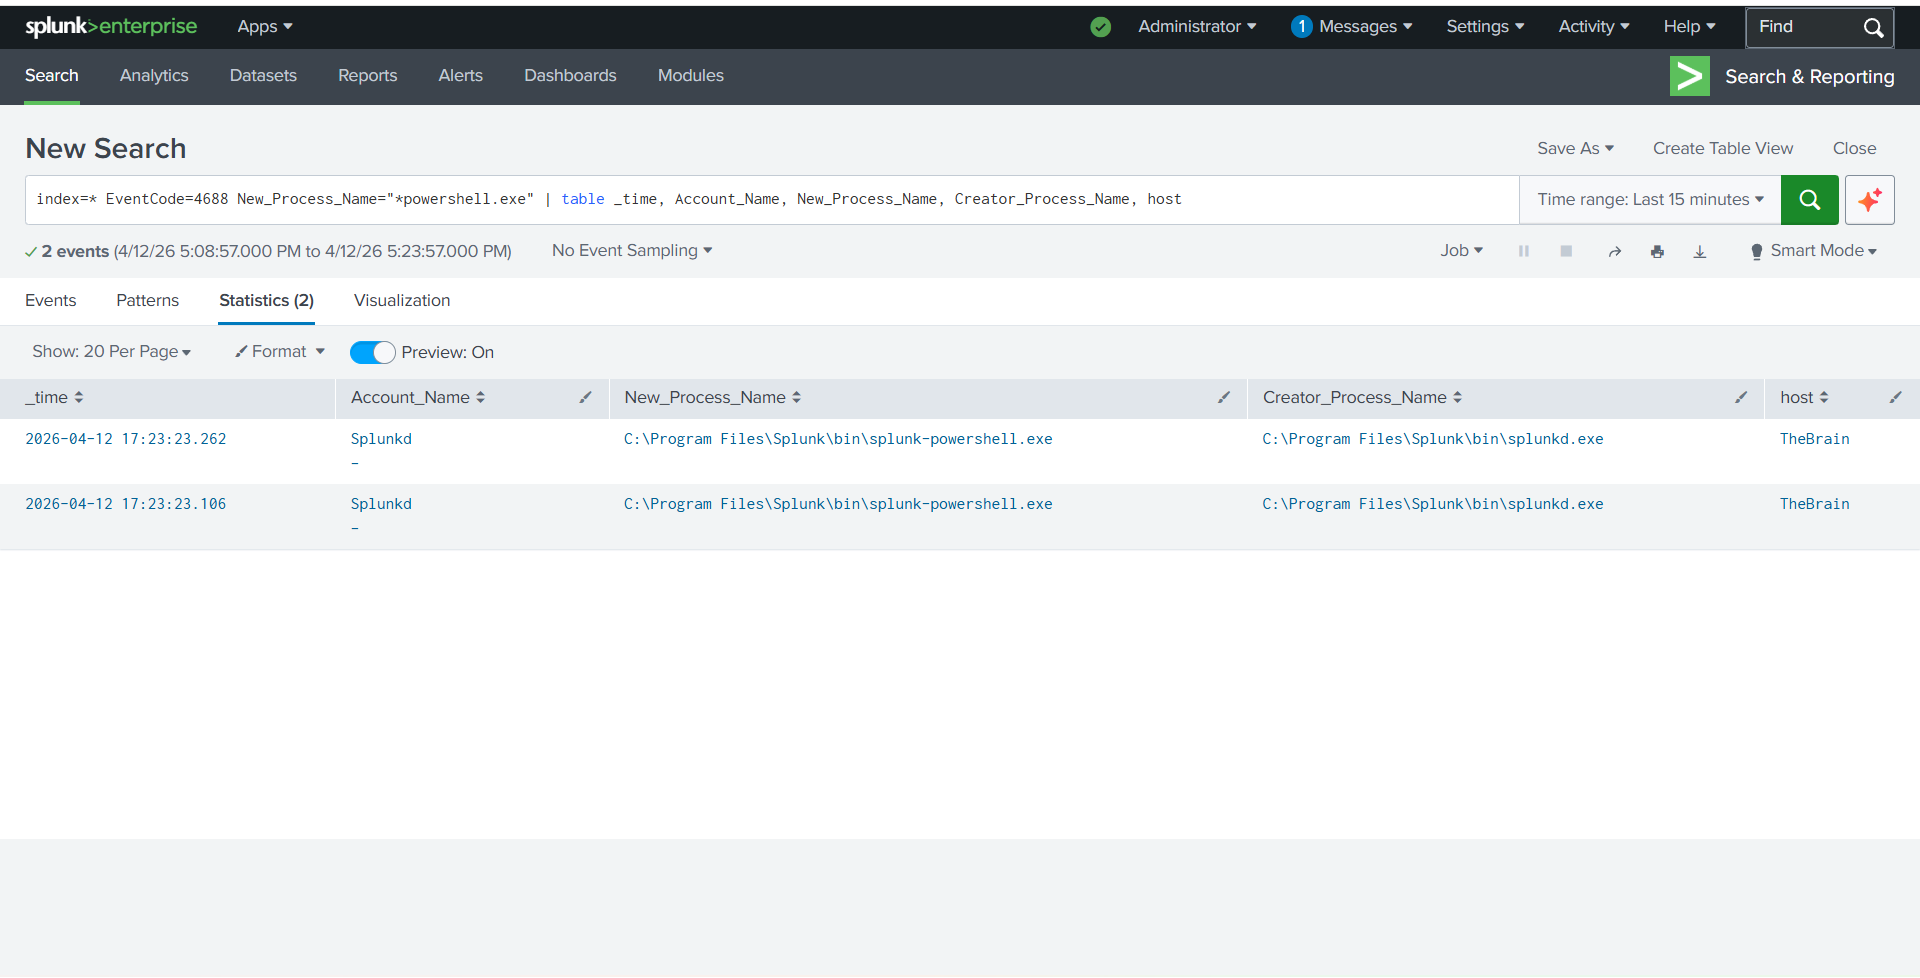Click timestamp 2026-04-12 17:23:23.106
The width and height of the screenshot is (1920, 978).
point(126,504)
